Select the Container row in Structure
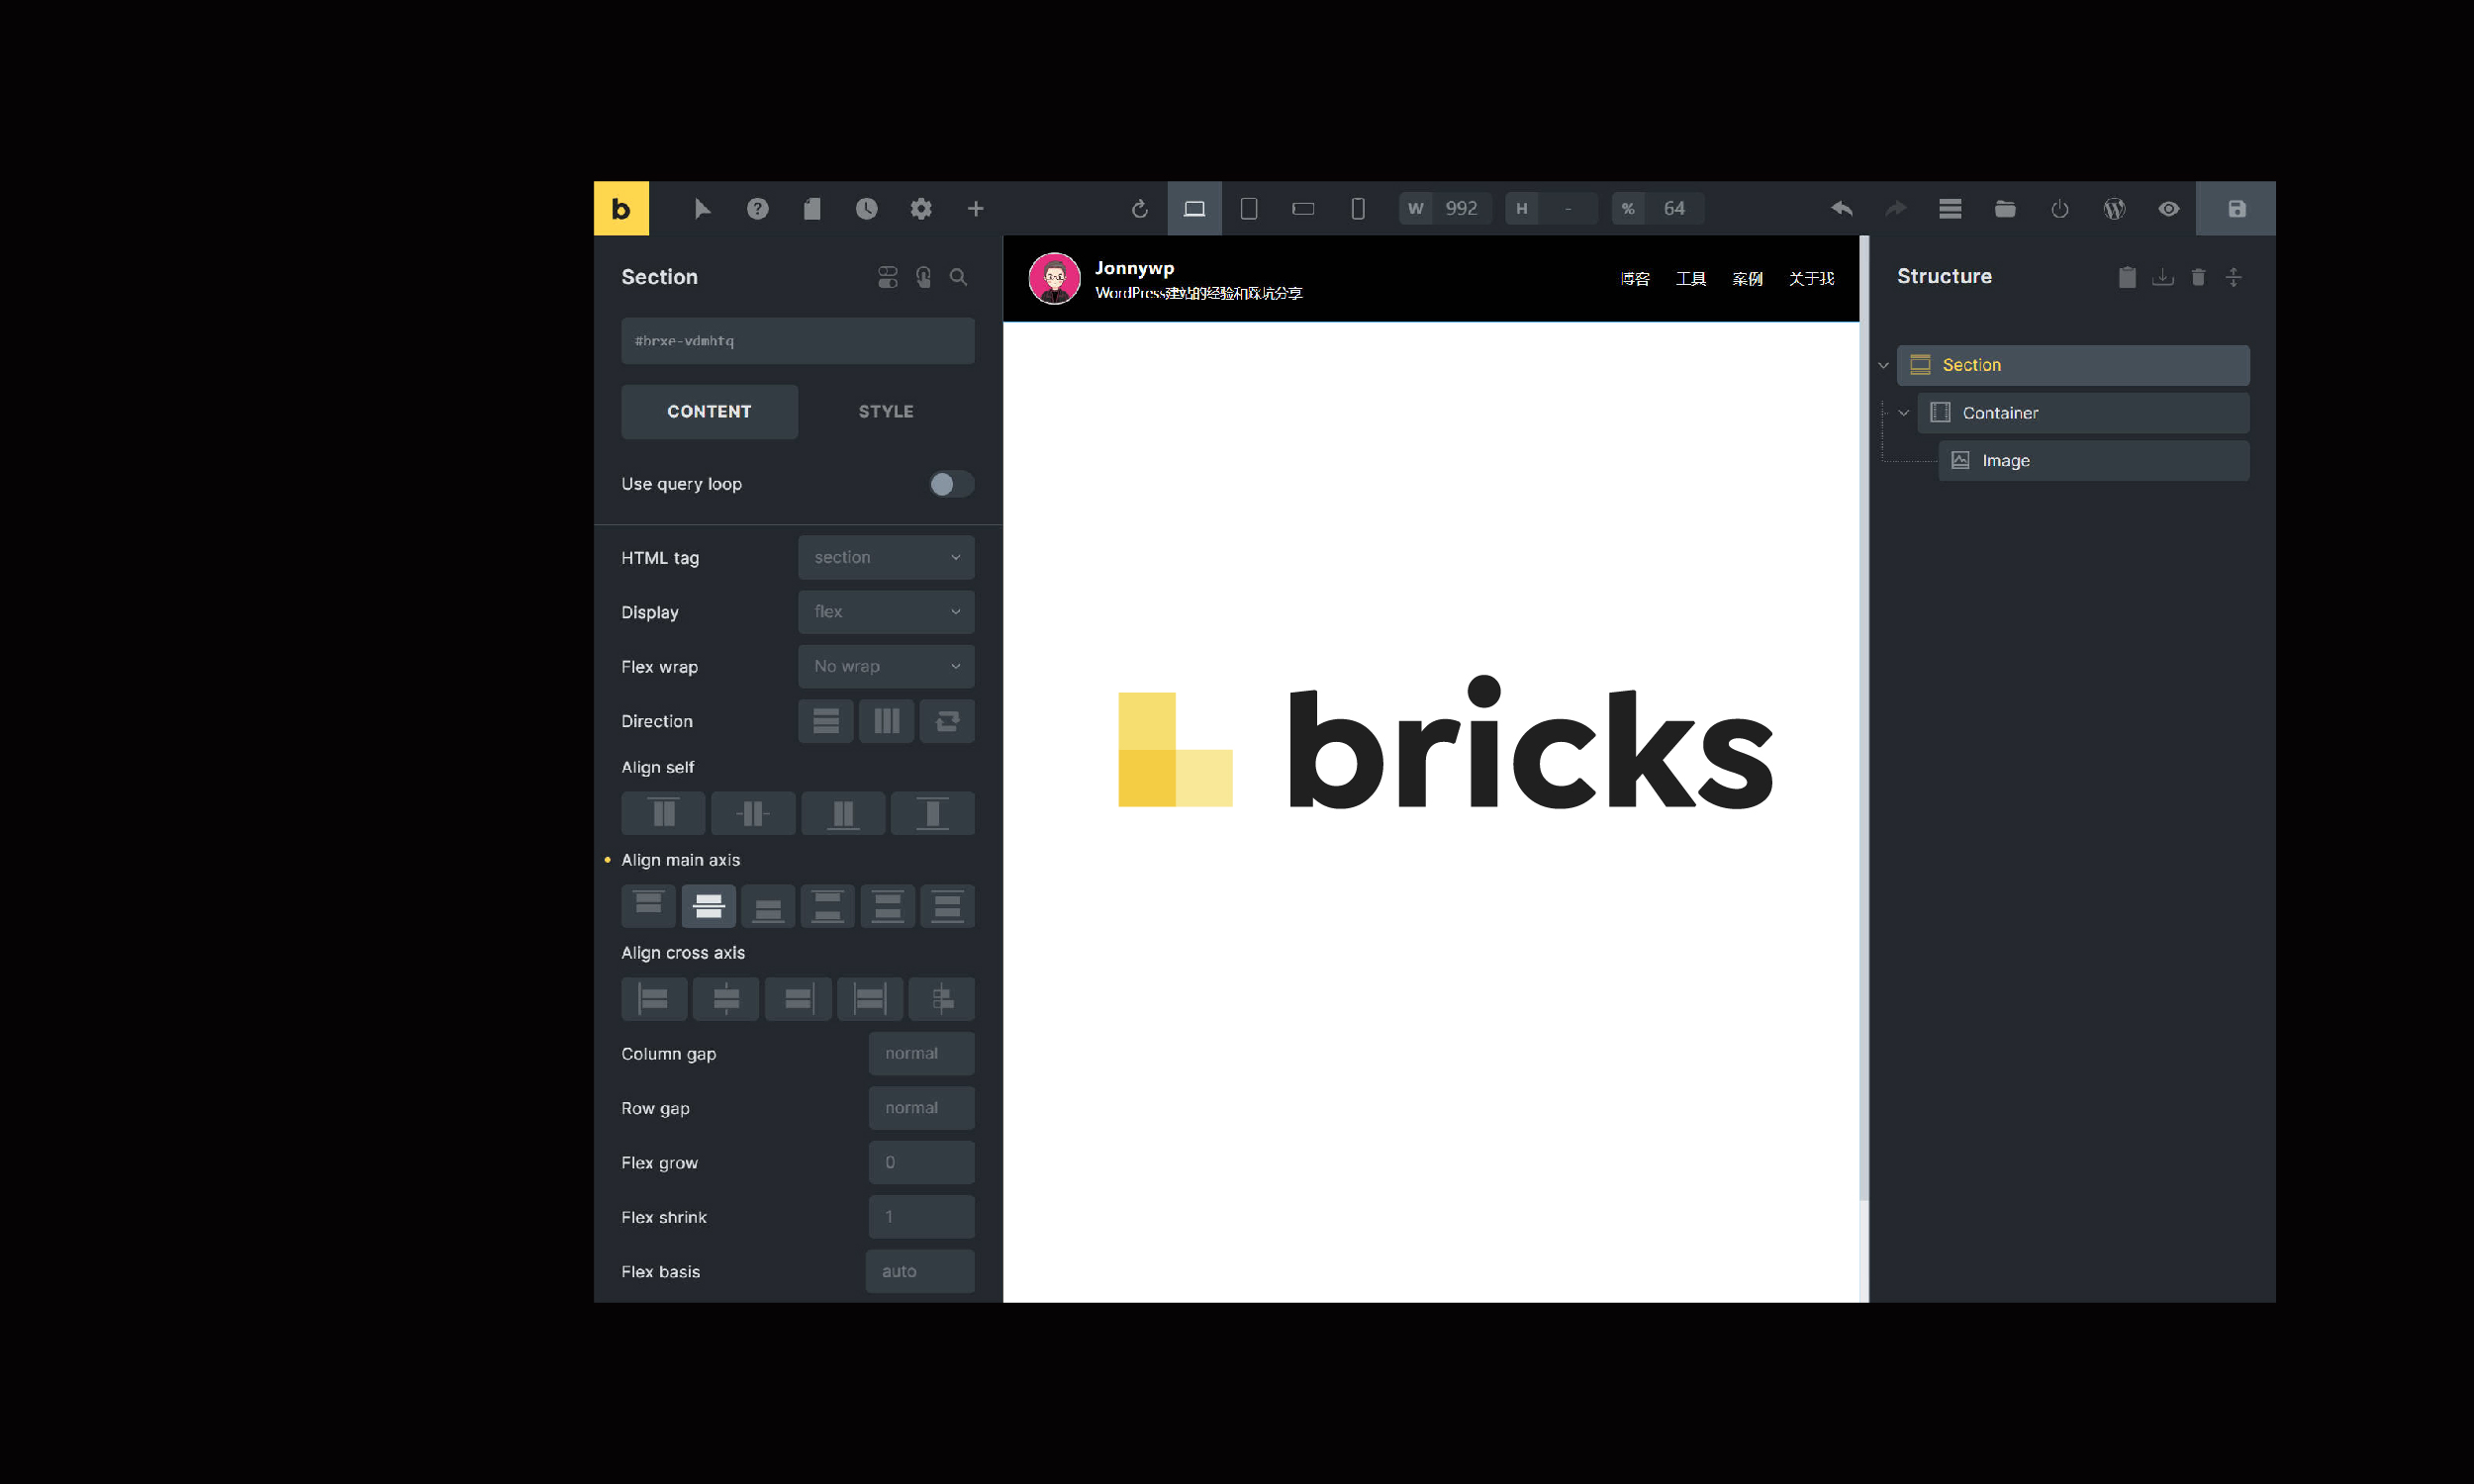The width and height of the screenshot is (2474, 1484). [x=2083, y=413]
